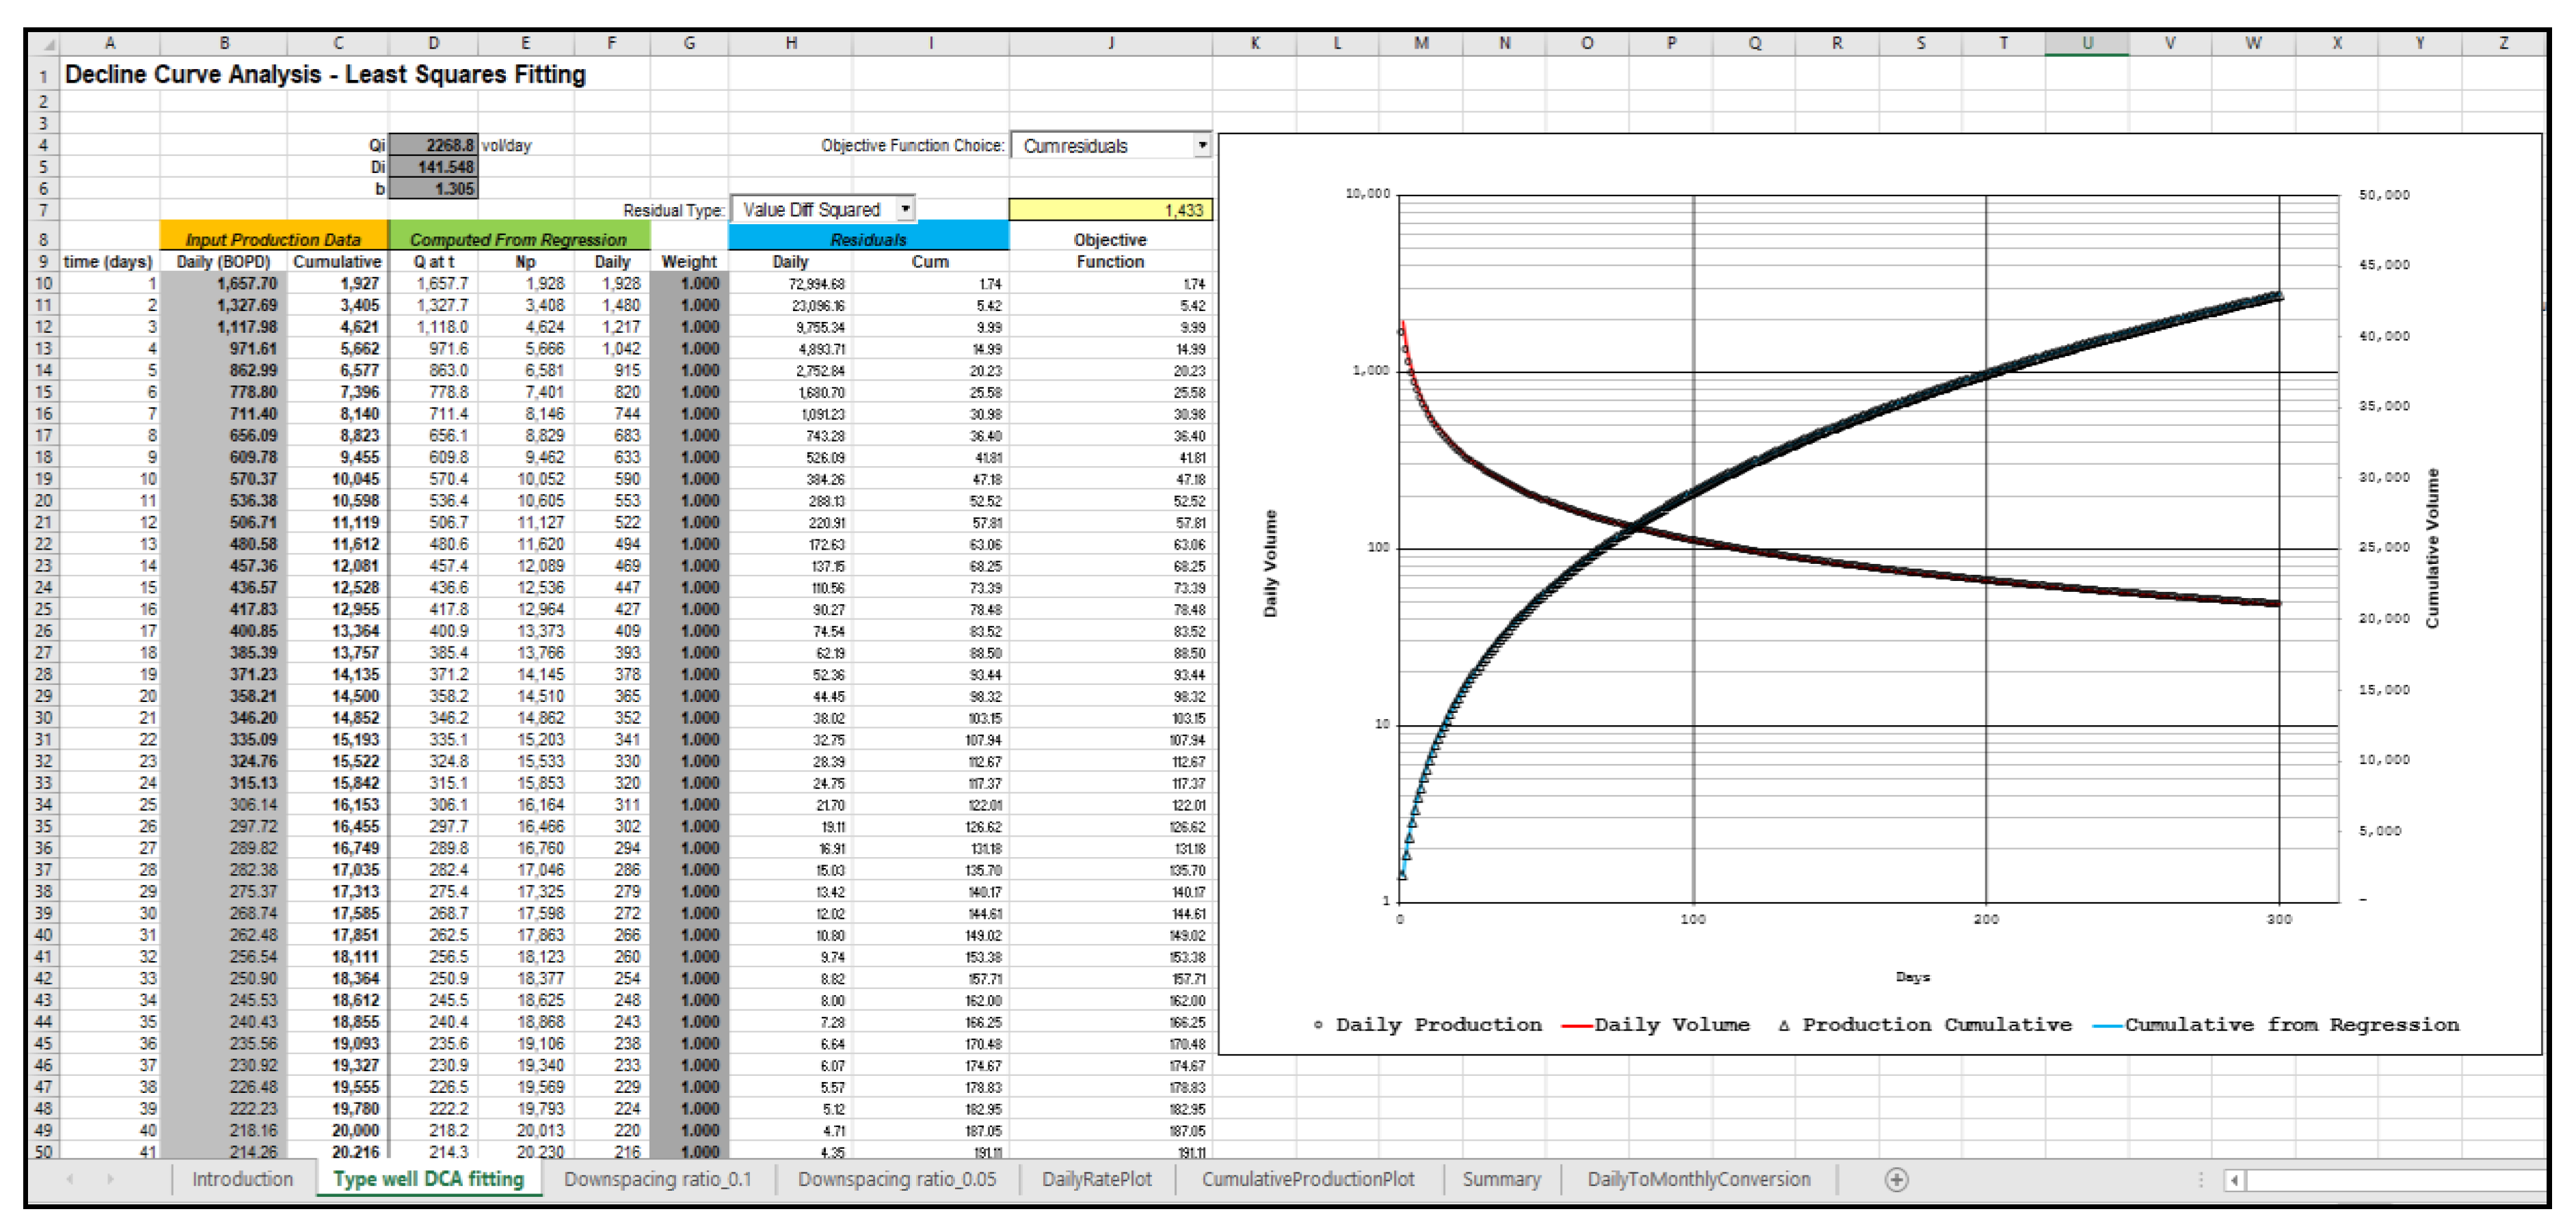2576x1231 pixels.
Task: Switch to the Introduction sheet tab
Action: (242, 1180)
